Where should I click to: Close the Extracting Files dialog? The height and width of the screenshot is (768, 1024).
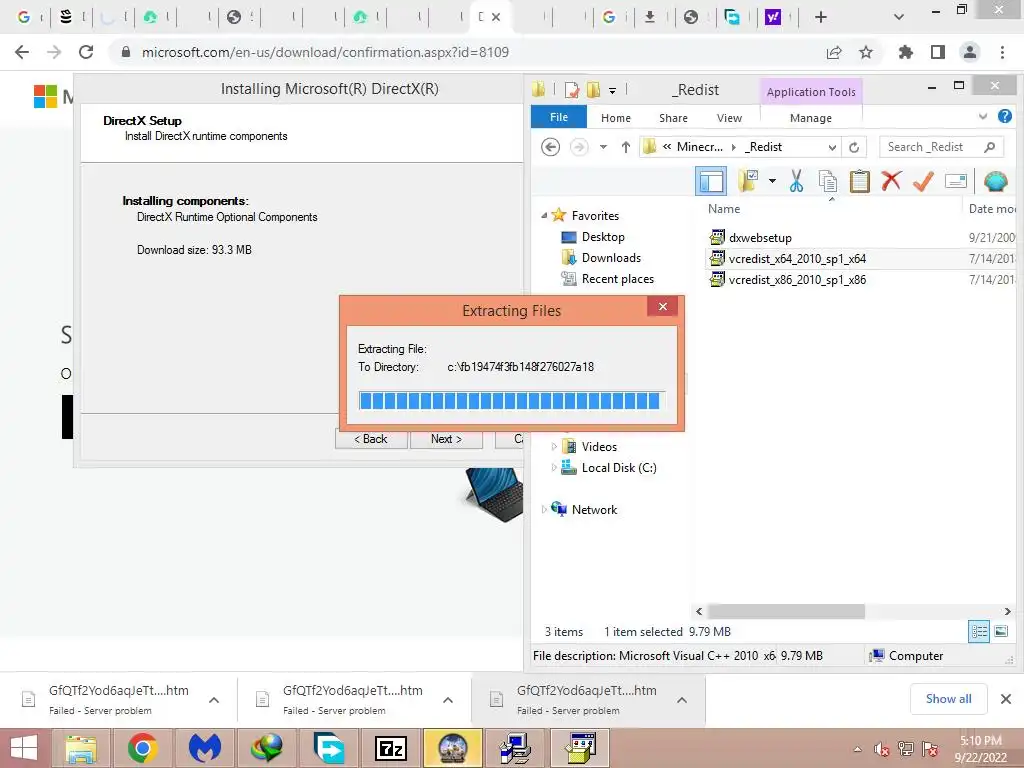pyautogui.click(x=662, y=306)
